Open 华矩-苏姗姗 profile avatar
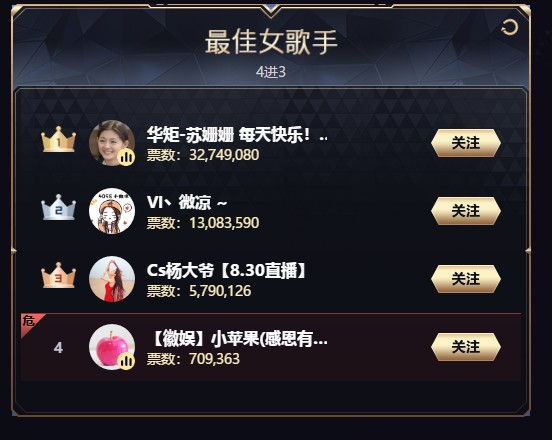This screenshot has height=440, width=552. point(112,143)
